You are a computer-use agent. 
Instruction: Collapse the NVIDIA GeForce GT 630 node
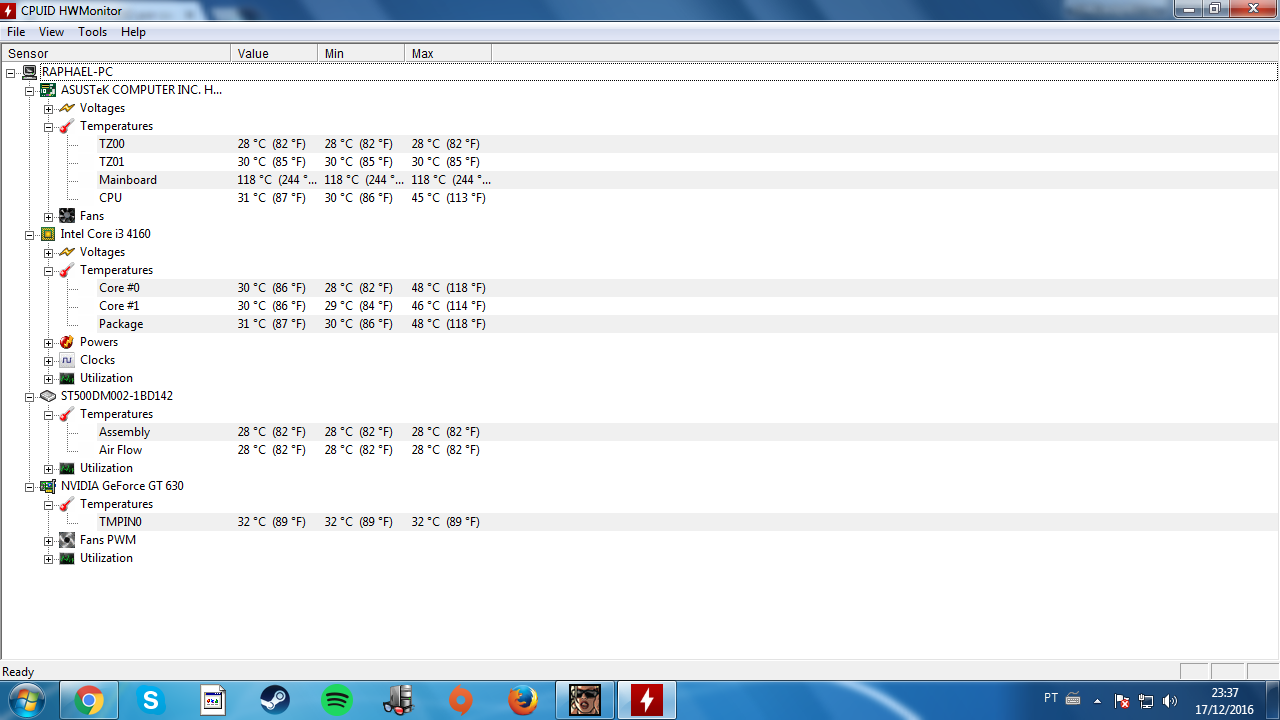point(30,486)
